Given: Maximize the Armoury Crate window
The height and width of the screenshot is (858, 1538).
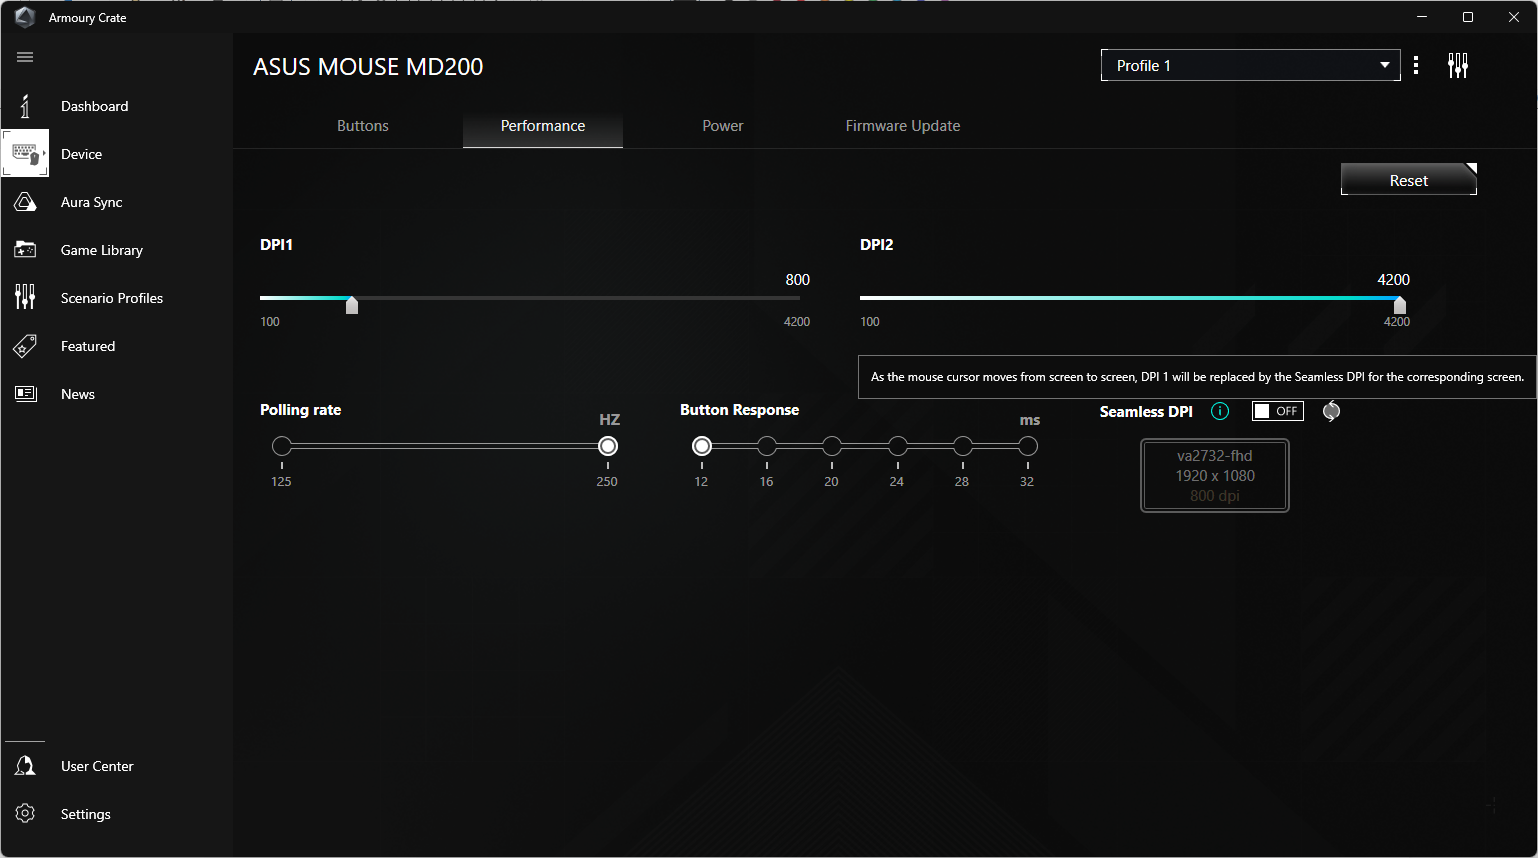Looking at the screenshot, I should 1468,17.
